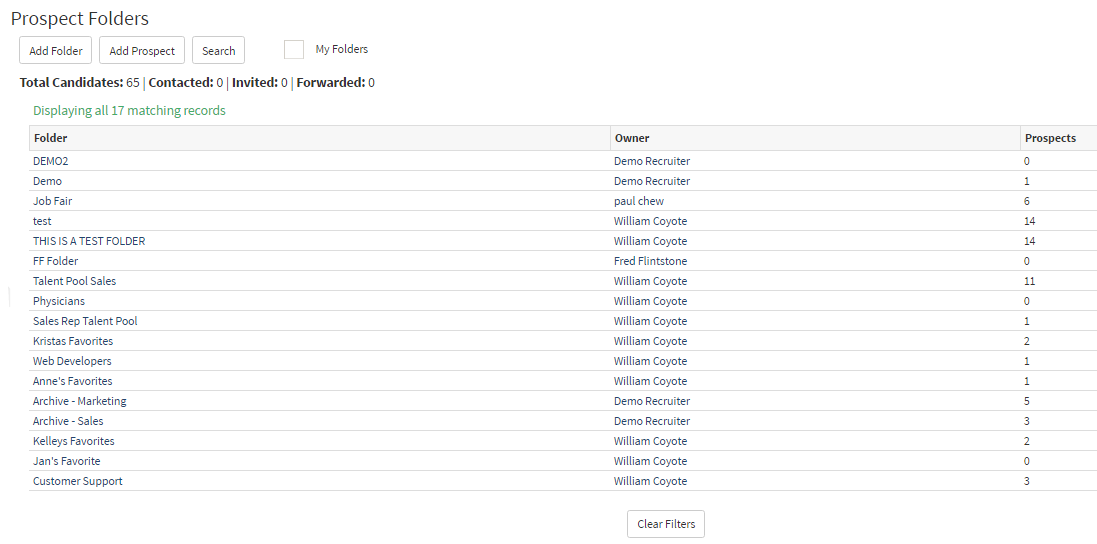Toggle the My Folders checkbox
The height and width of the screenshot is (544, 1097).
pyautogui.click(x=294, y=50)
